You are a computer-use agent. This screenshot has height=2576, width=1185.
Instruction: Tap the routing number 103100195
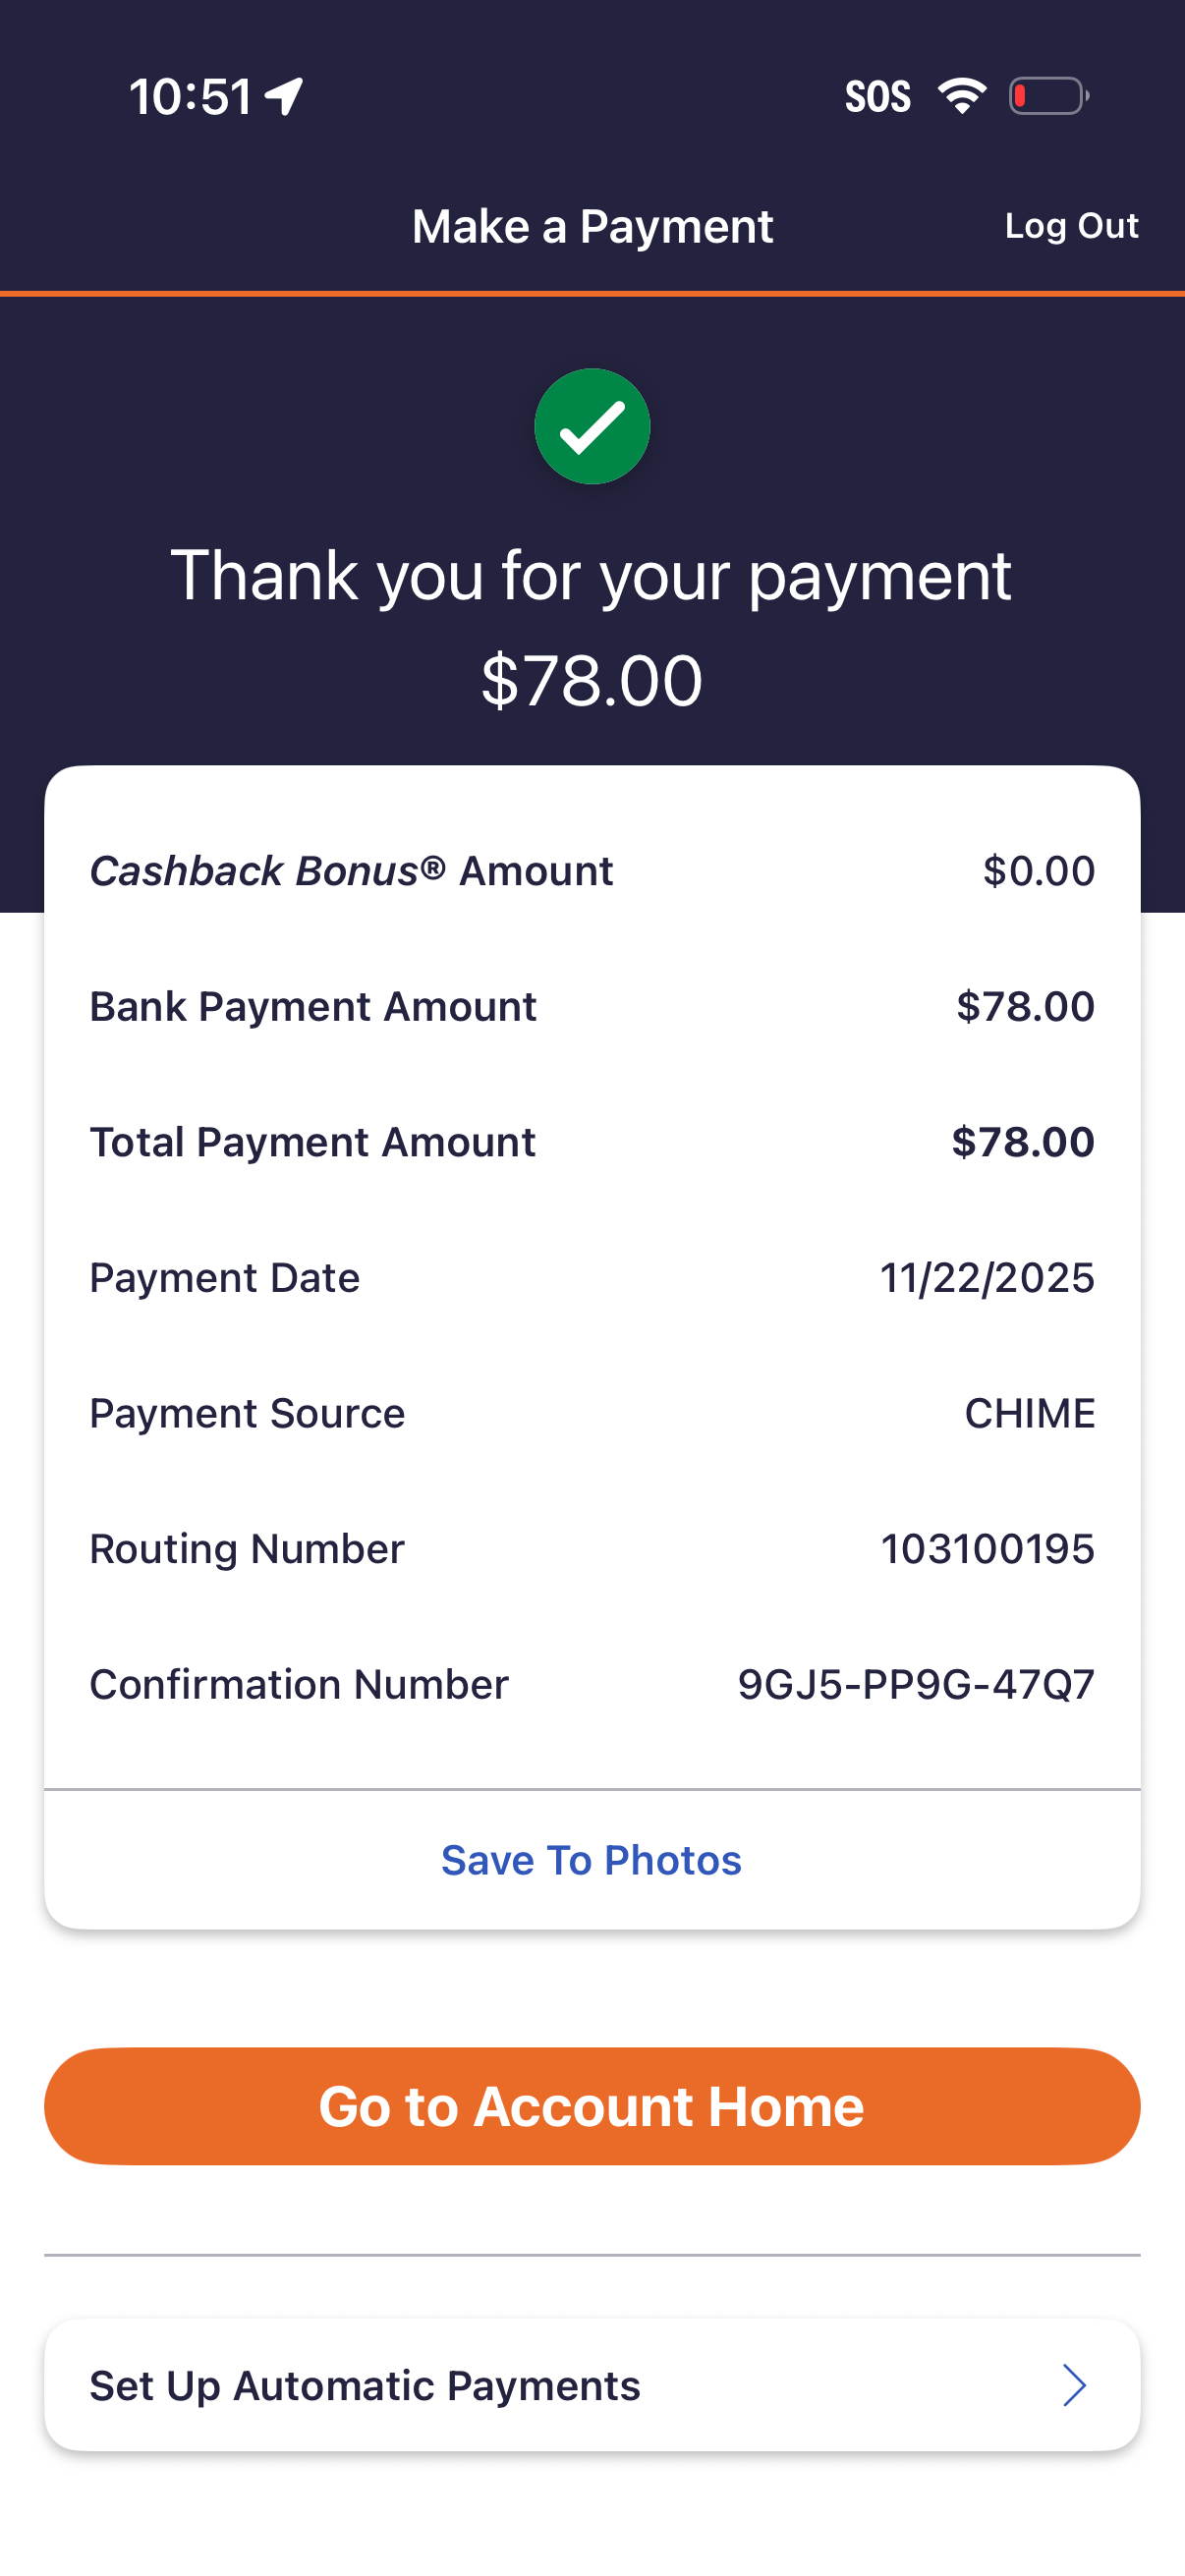[x=987, y=1549]
